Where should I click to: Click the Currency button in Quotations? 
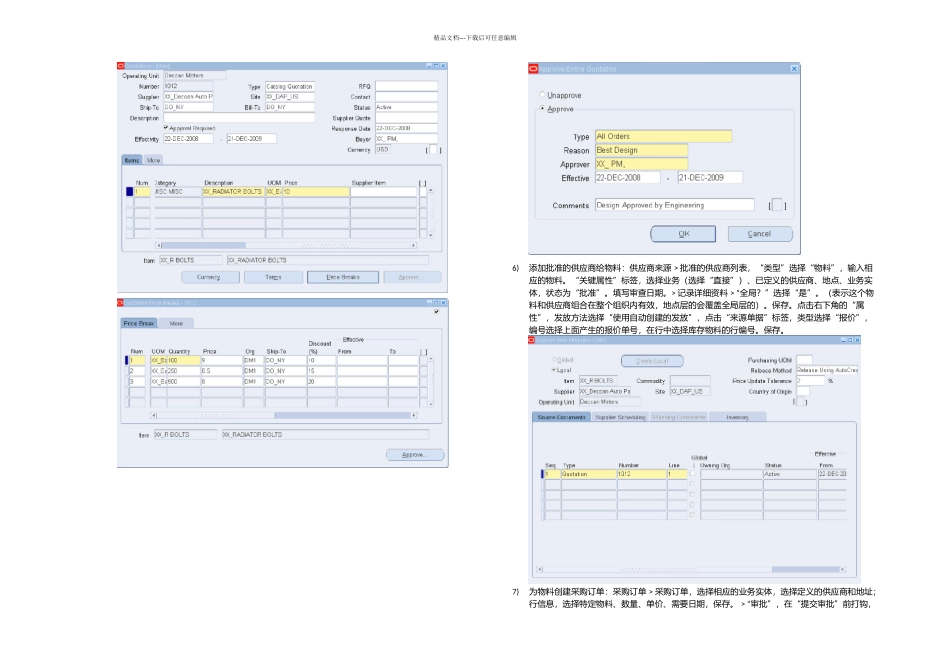208,278
